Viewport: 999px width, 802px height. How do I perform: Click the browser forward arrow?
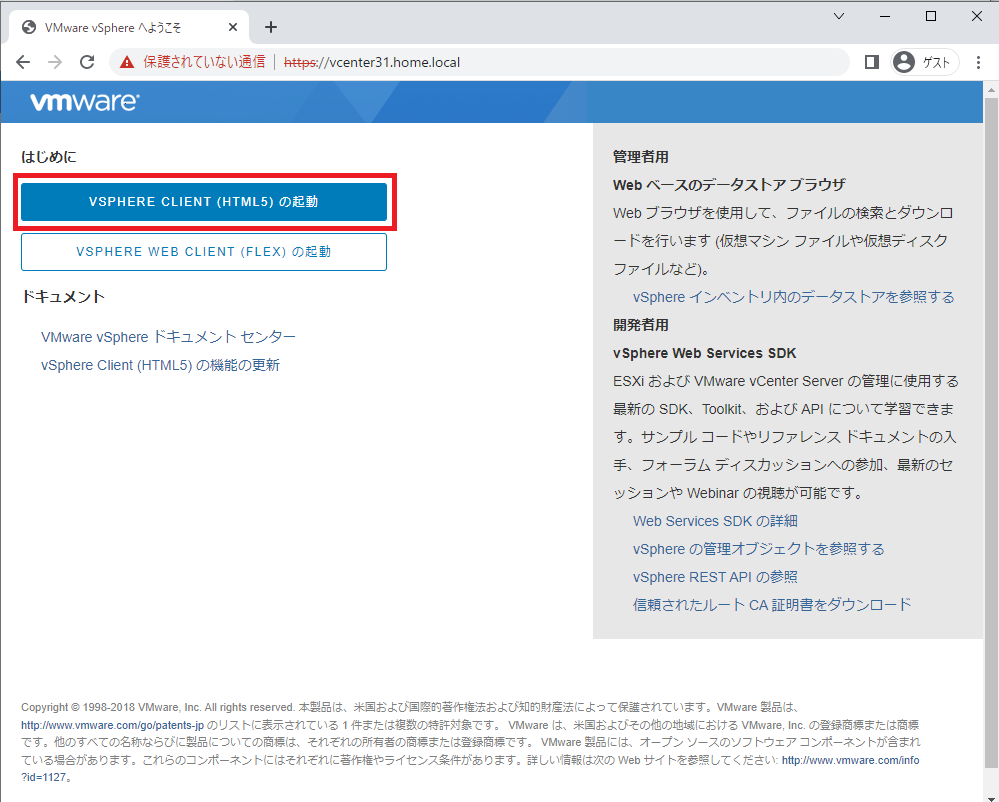(55, 62)
